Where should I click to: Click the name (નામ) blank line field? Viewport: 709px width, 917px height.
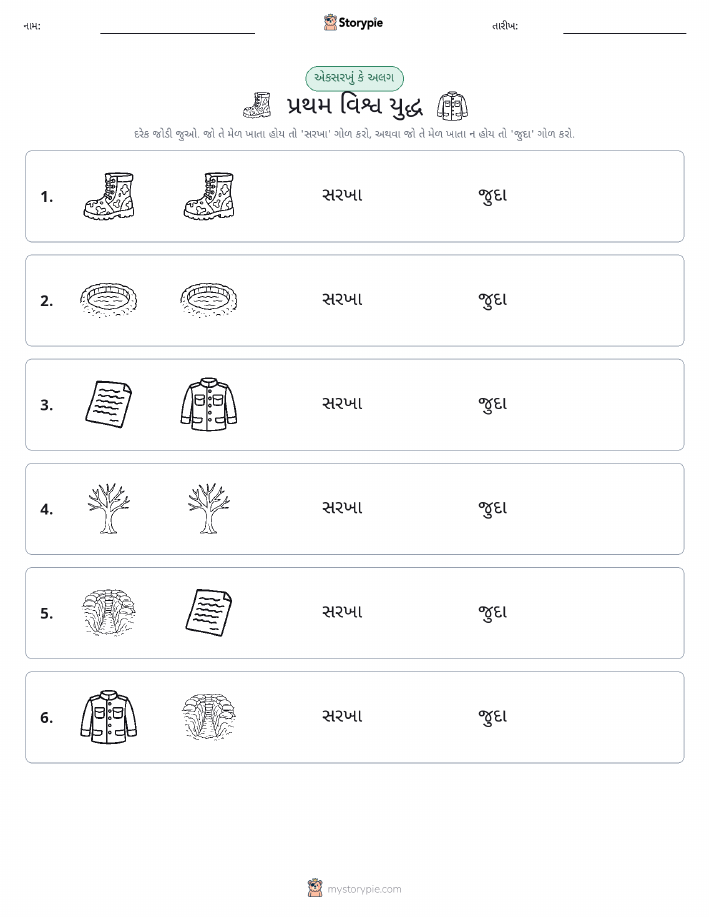[x=177, y=27]
